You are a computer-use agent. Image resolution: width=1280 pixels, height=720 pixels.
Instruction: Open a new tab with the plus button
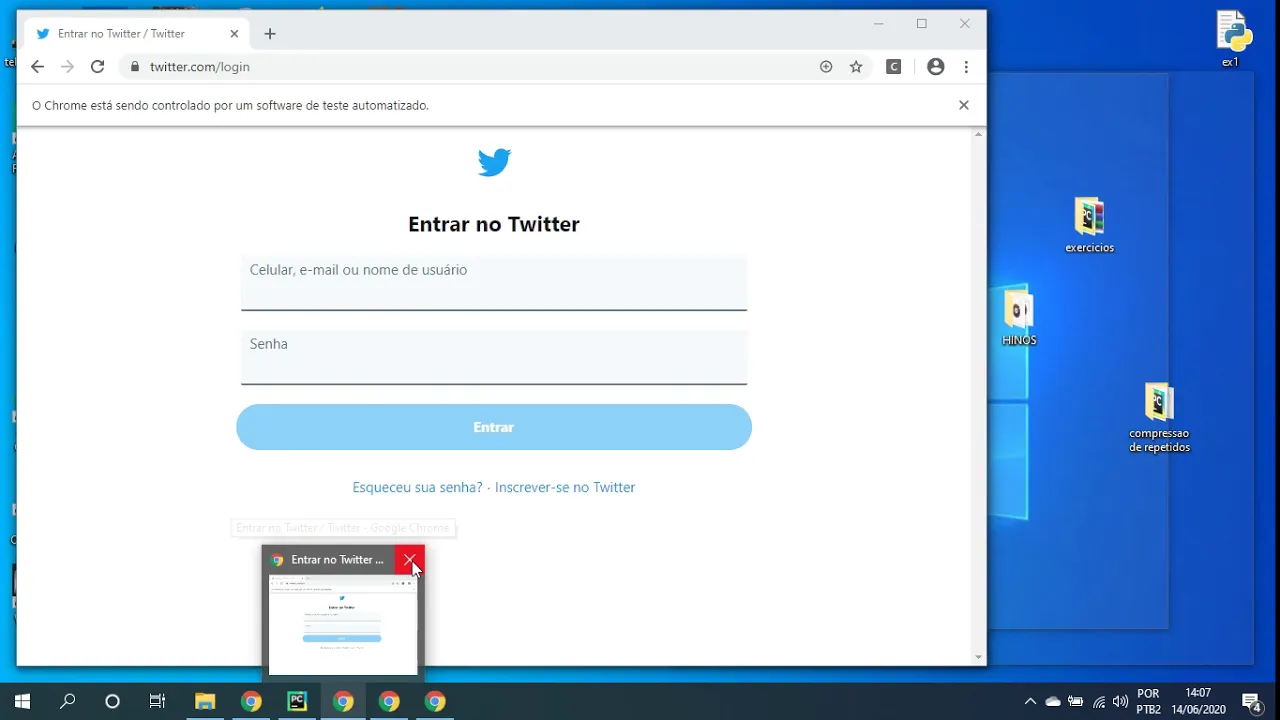(x=270, y=34)
